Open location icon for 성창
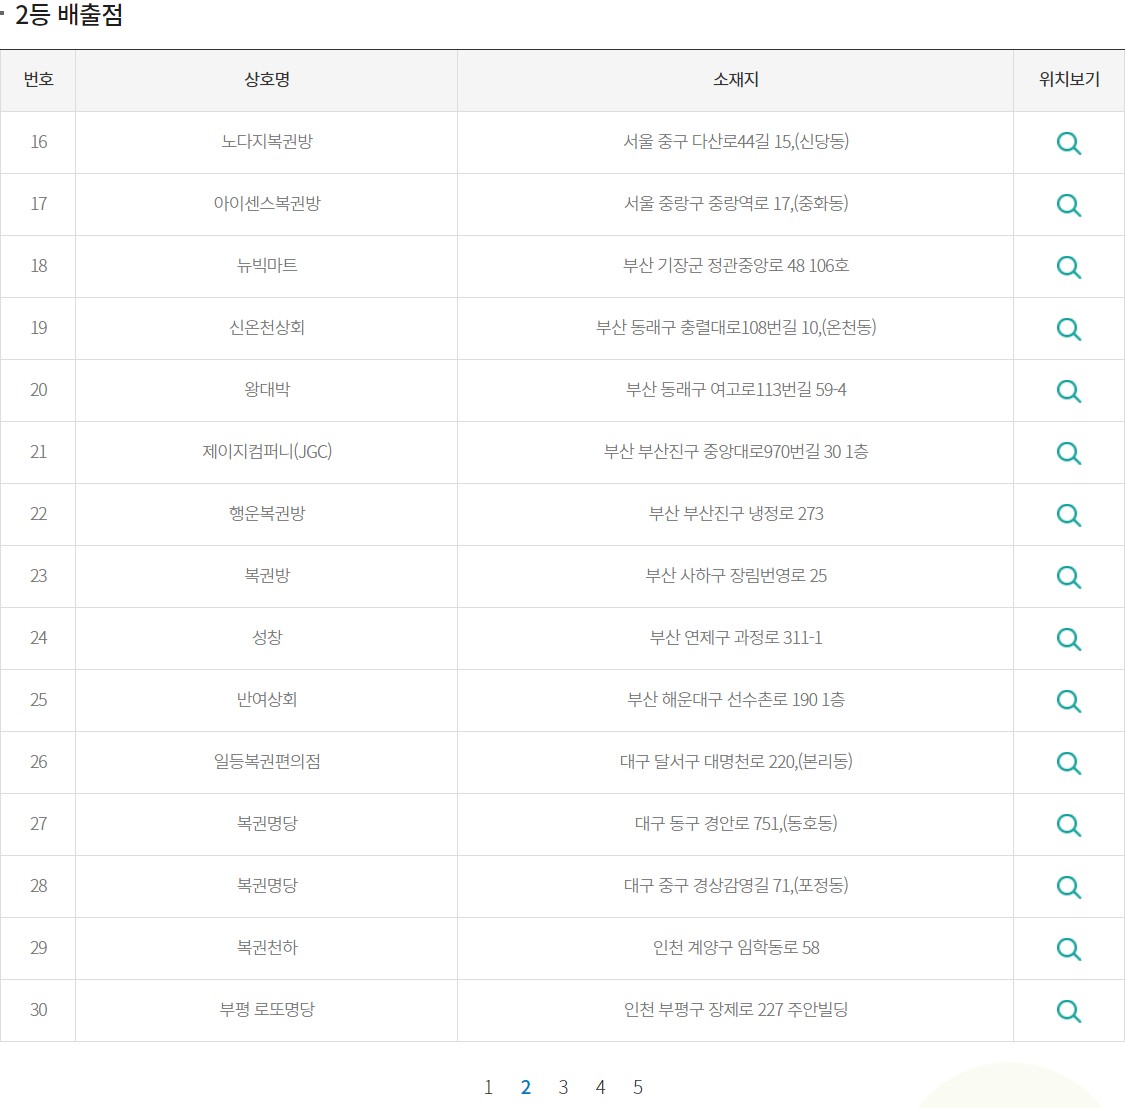The image size is (1125, 1108). tap(1068, 639)
